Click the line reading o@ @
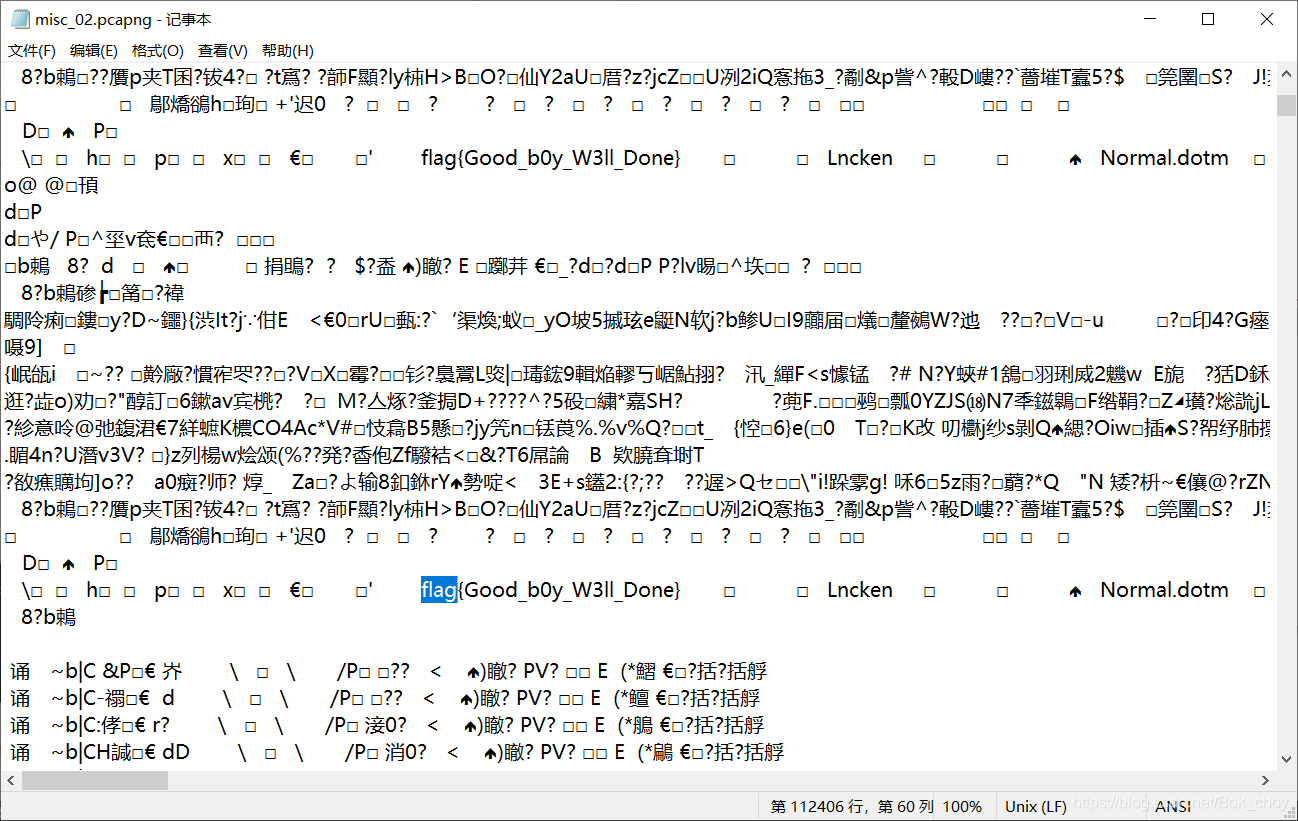This screenshot has width=1298, height=821. (51, 185)
